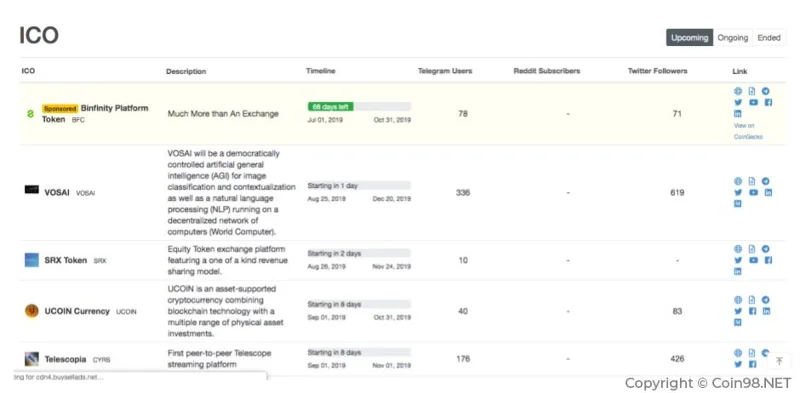Switch to the Ongoing tab

[x=733, y=38]
